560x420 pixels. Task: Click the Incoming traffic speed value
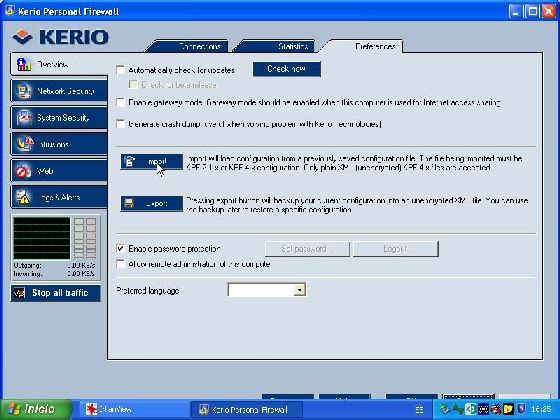pyautogui.click(x=81, y=274)
